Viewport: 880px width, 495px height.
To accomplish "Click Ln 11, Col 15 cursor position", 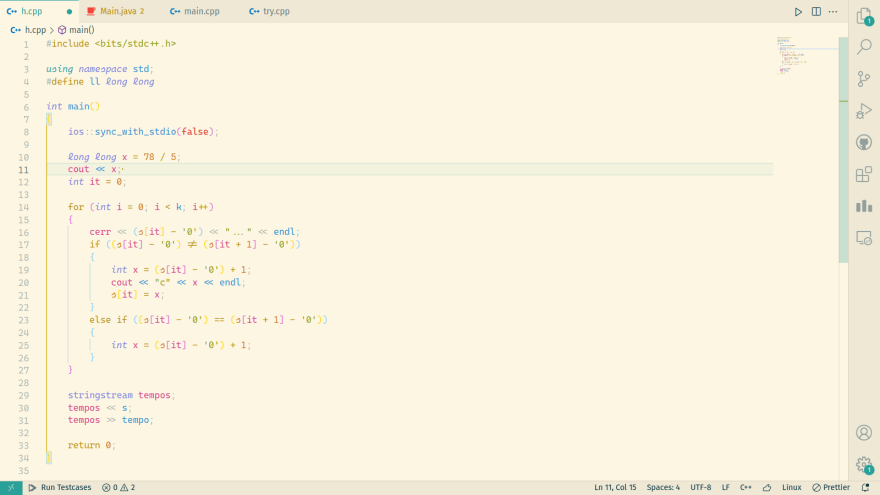I will pyautogui.click(x=615, y=488).
